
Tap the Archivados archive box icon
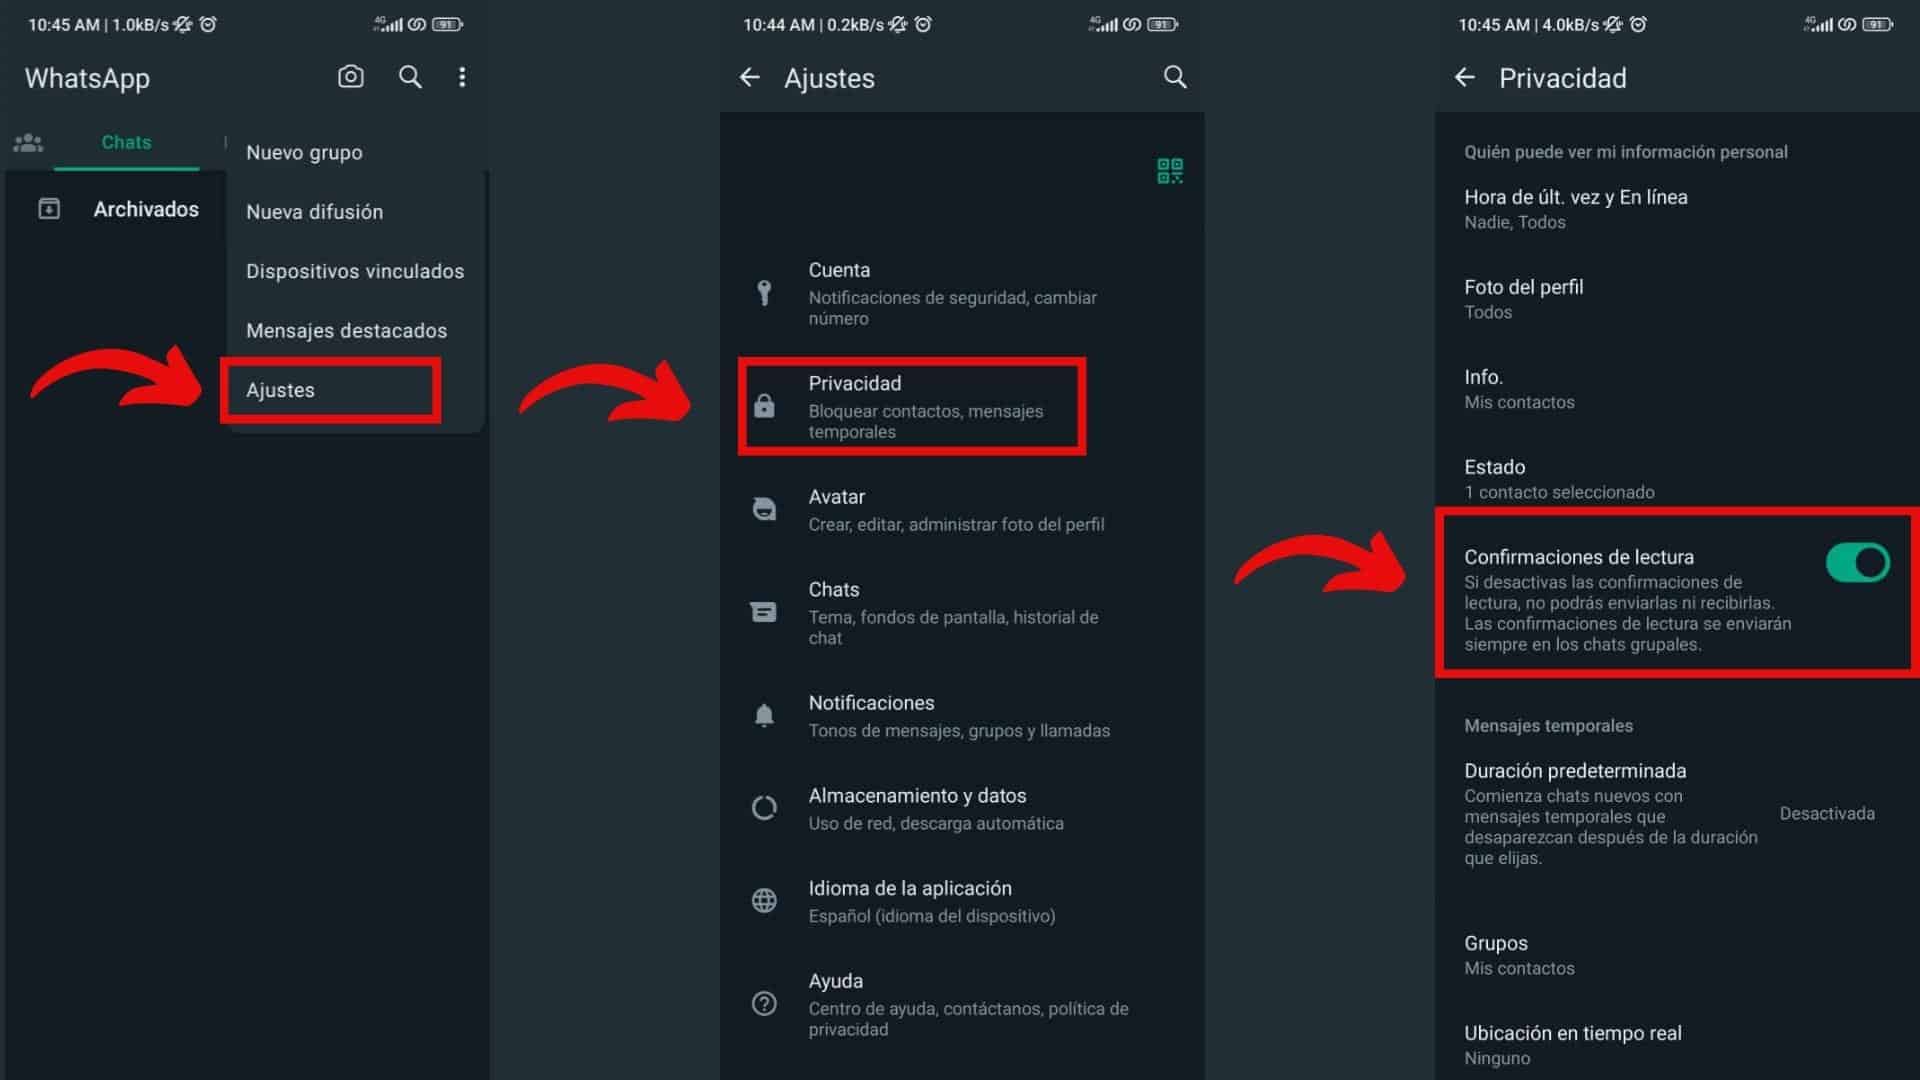pyautogui.click(x=49, y=208)
